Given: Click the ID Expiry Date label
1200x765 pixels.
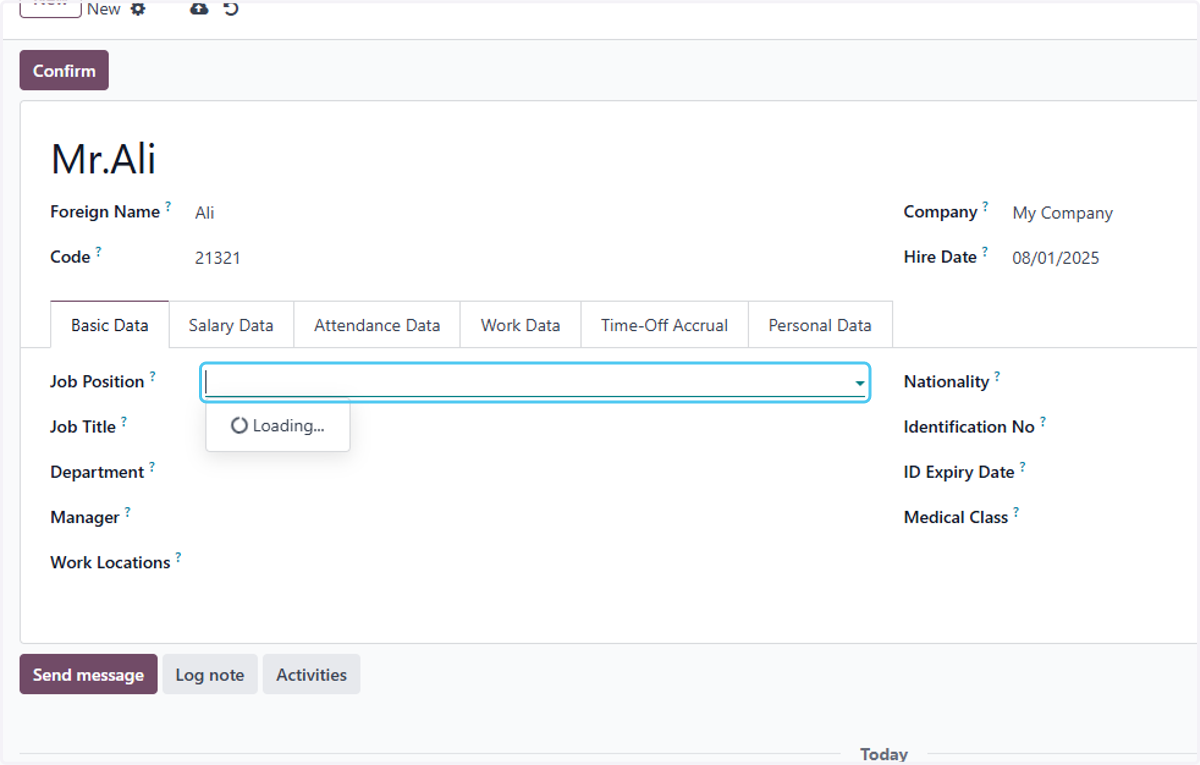Looking at the screenshot, I should click(x=959, y=472).
